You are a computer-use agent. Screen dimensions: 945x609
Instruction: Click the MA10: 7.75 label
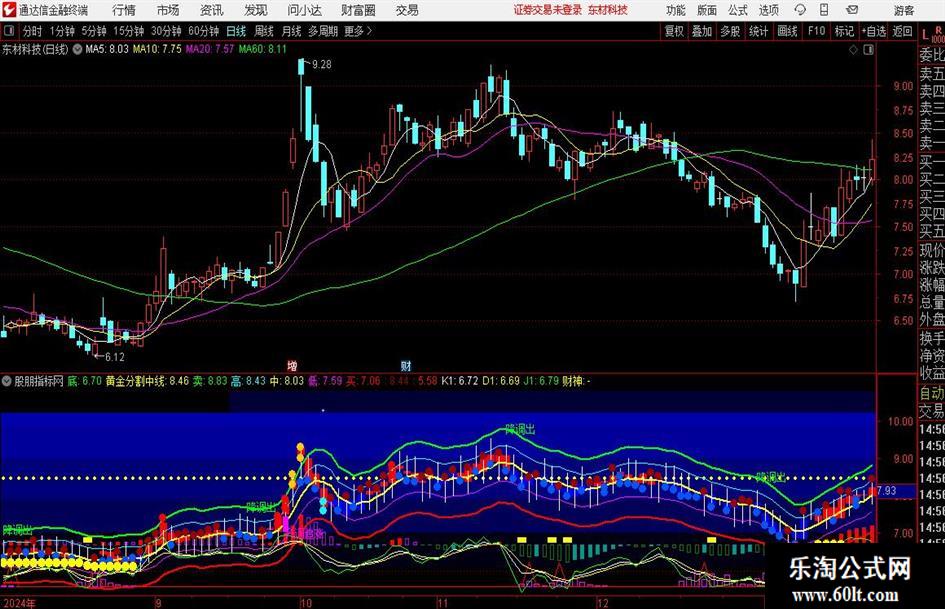[157, 49]
